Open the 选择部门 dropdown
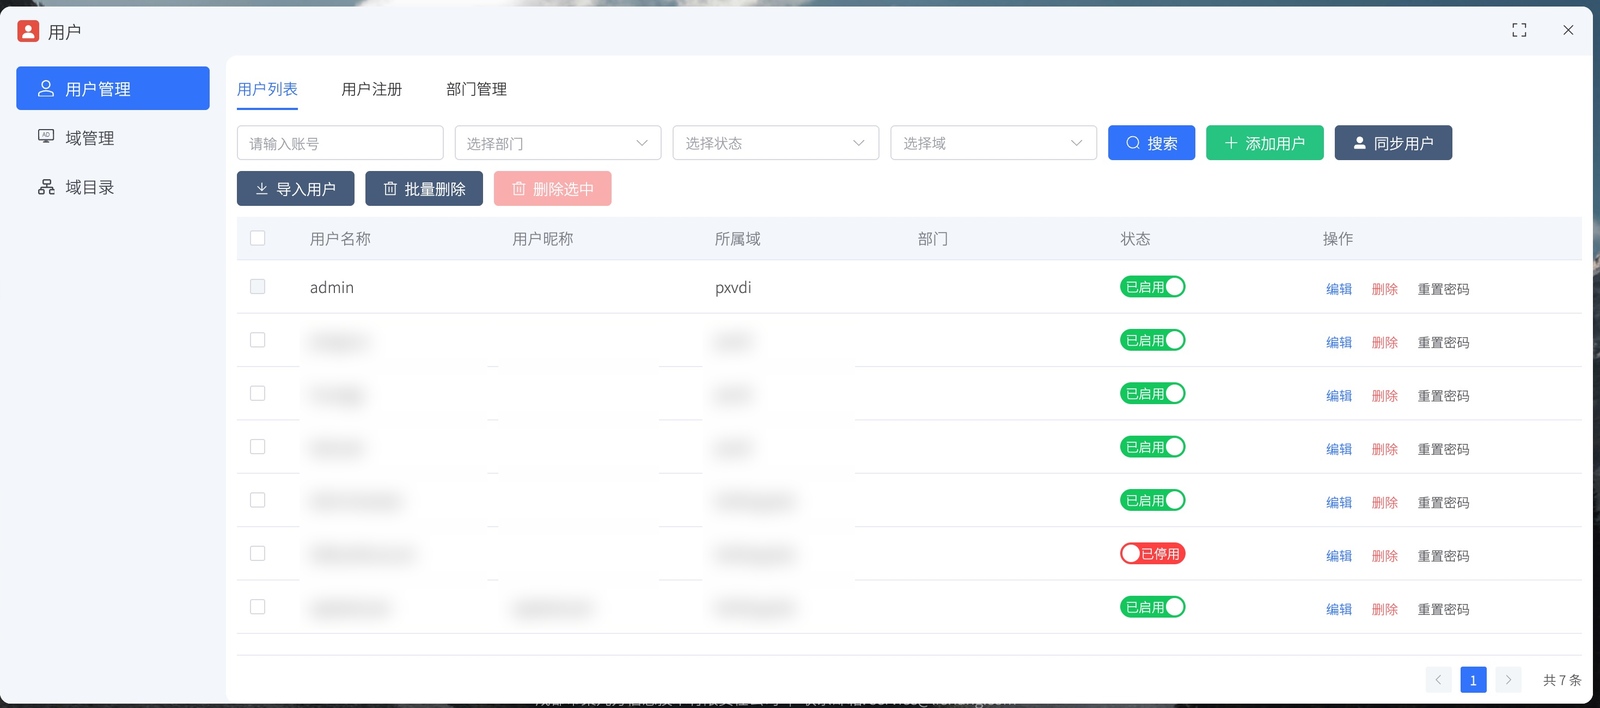Viewport: 1600px width, 708px height. point(558,143)
